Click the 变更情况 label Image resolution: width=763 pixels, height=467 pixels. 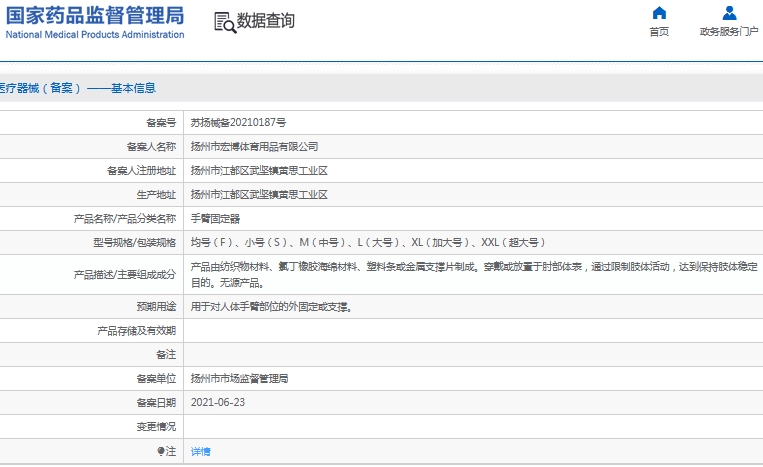(x=156, y=427)
